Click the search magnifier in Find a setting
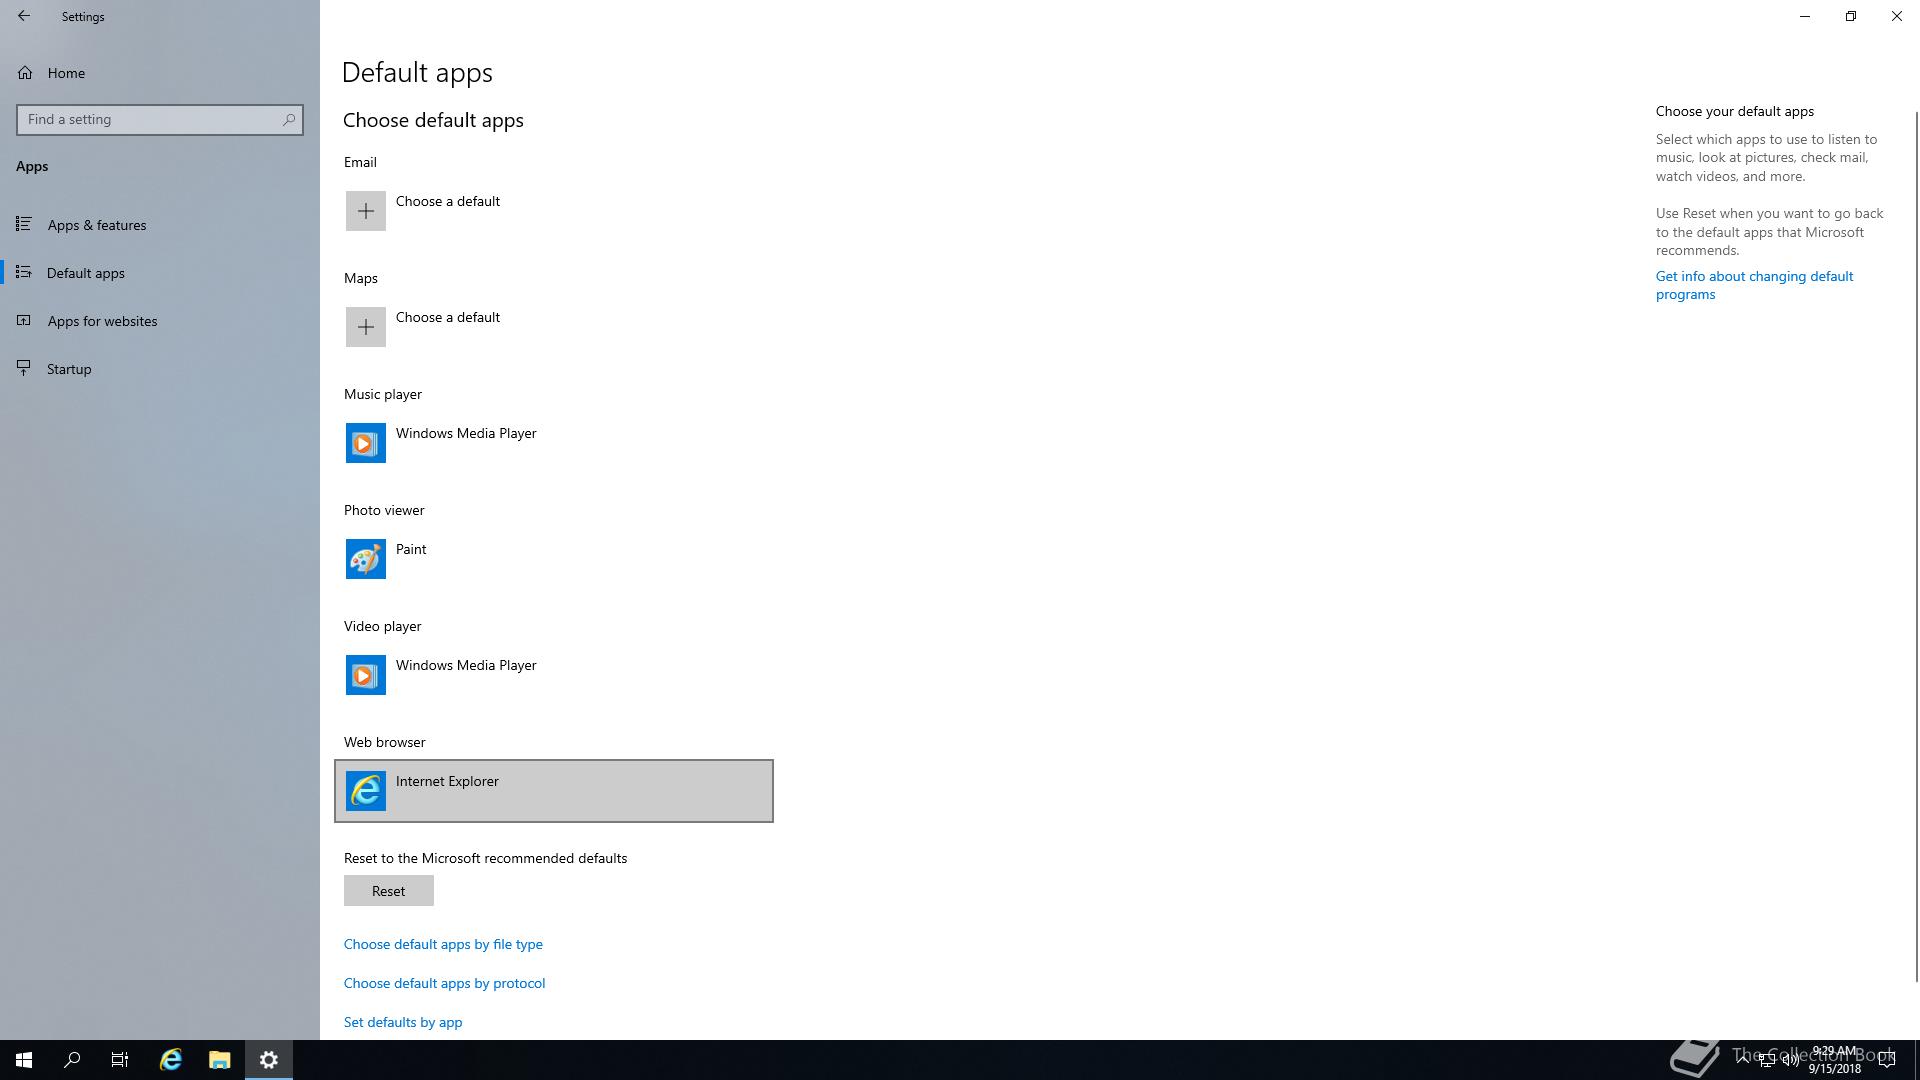This screenshot has height=1080, width=1920. tap(289, 119)
